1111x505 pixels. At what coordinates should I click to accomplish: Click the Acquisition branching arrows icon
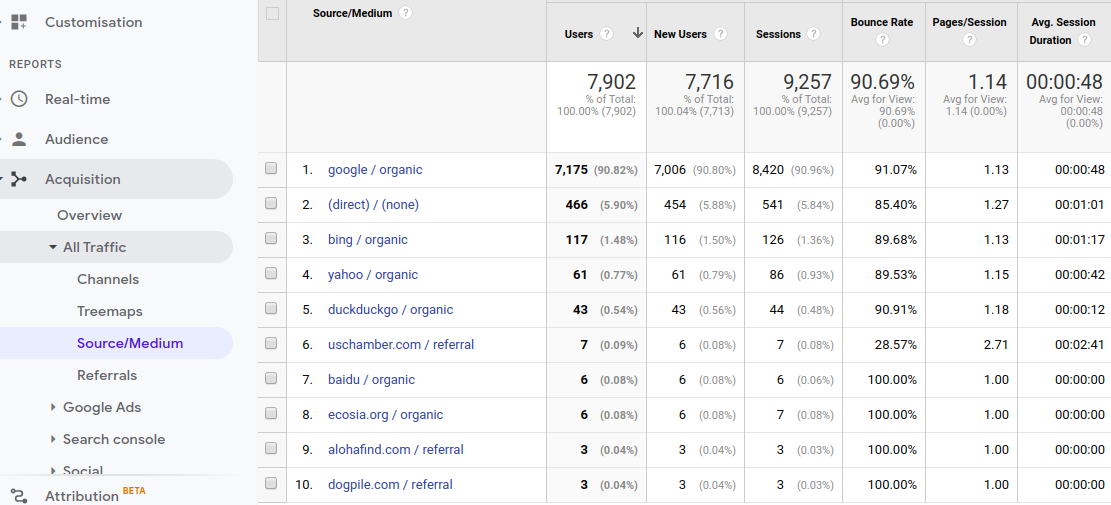click(19, 179)
